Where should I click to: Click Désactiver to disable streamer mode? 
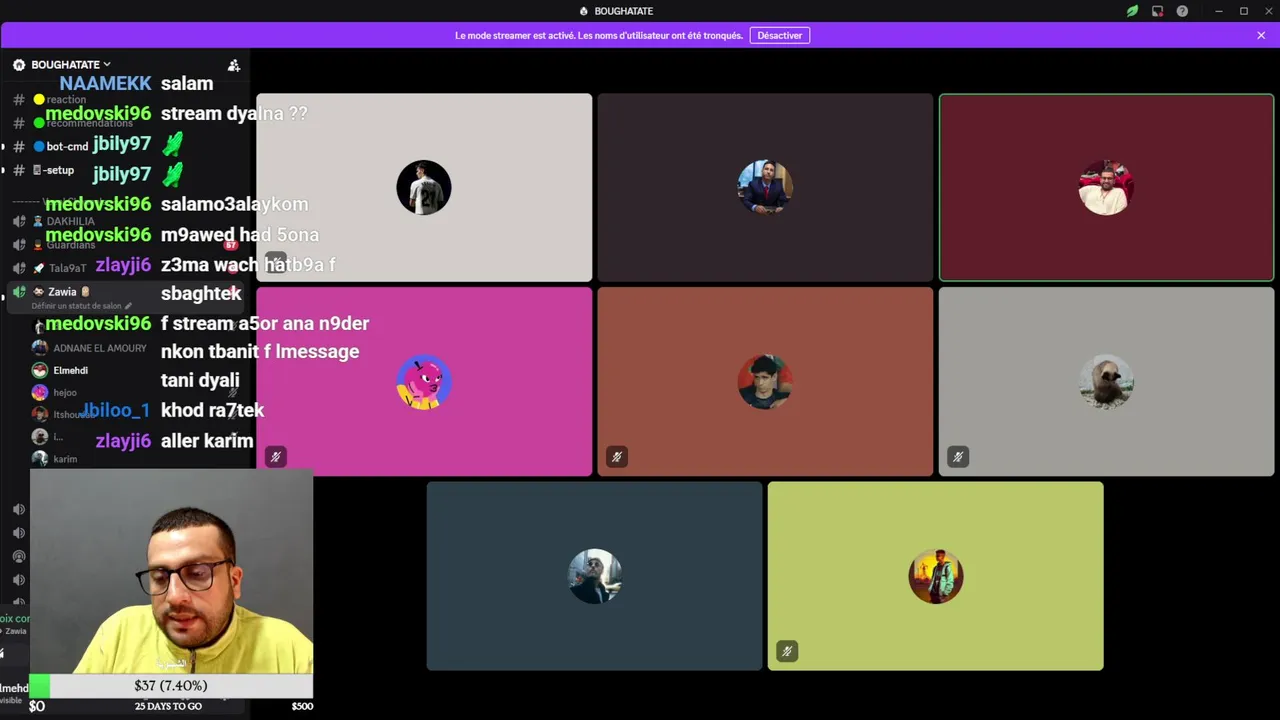pos(780,35)
